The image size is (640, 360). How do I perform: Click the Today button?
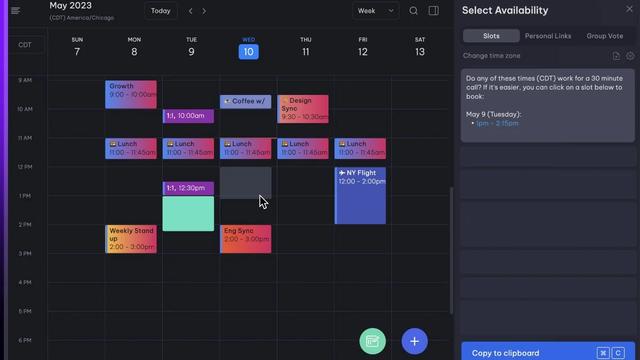pos(160,11)
